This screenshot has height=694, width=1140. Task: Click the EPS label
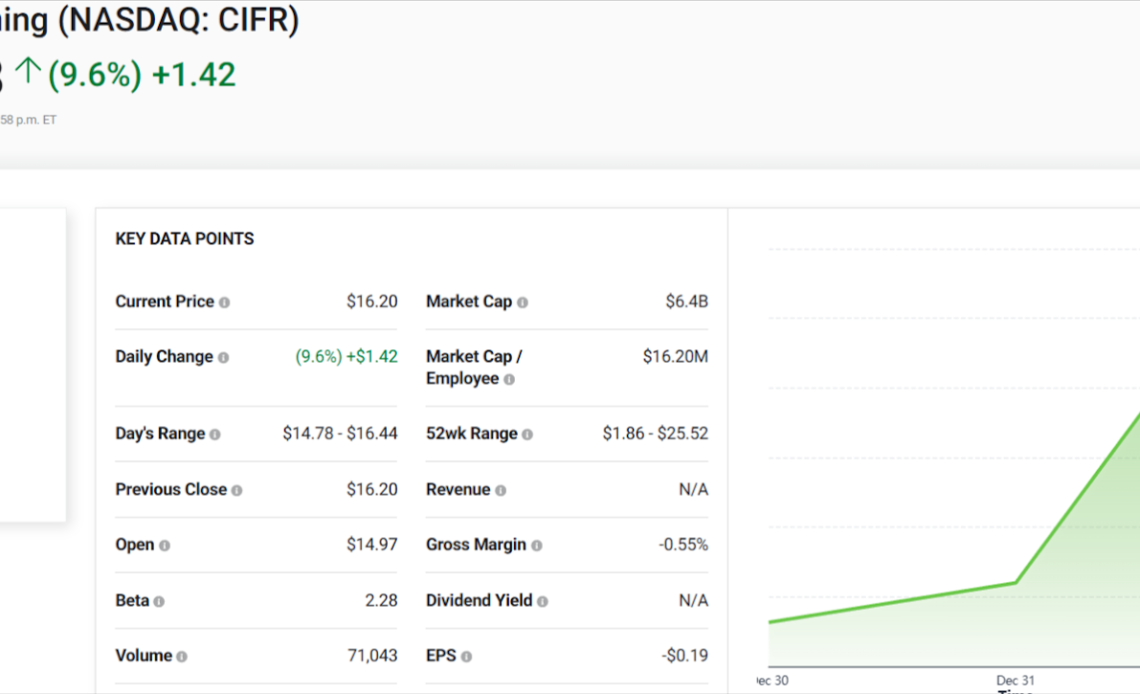pyautogui.click(x=441, y=656)
